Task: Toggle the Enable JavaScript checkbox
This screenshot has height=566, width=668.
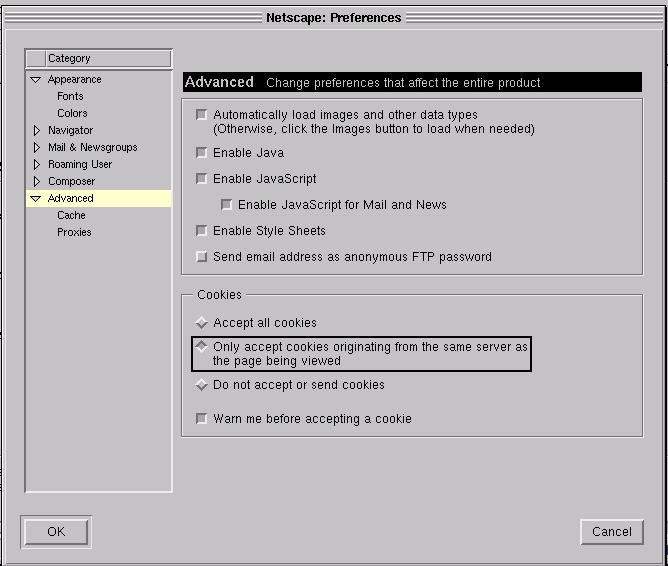Action: point(202,179)
